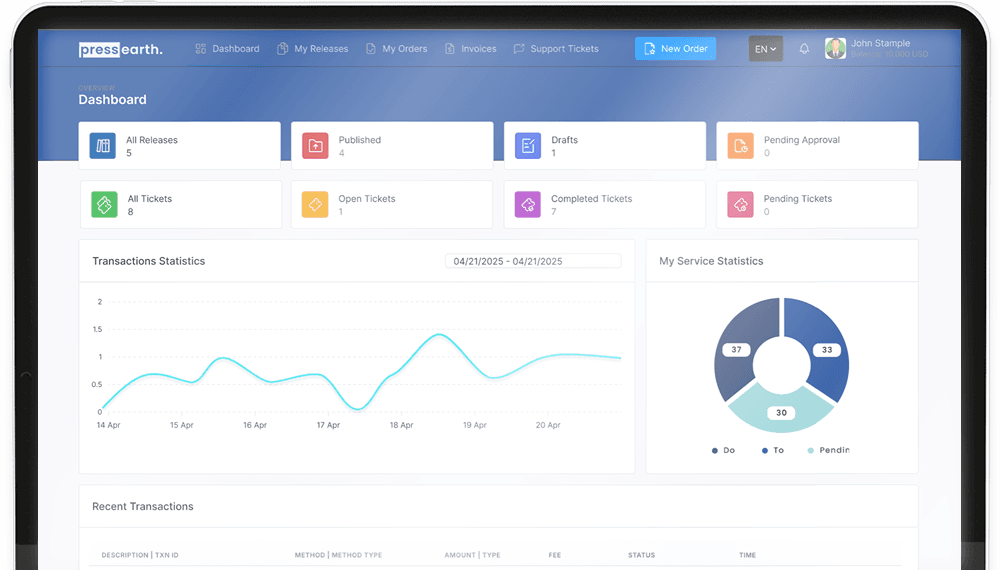Click the pressearth logo
Screen dimensions: 1001x570
120,49
